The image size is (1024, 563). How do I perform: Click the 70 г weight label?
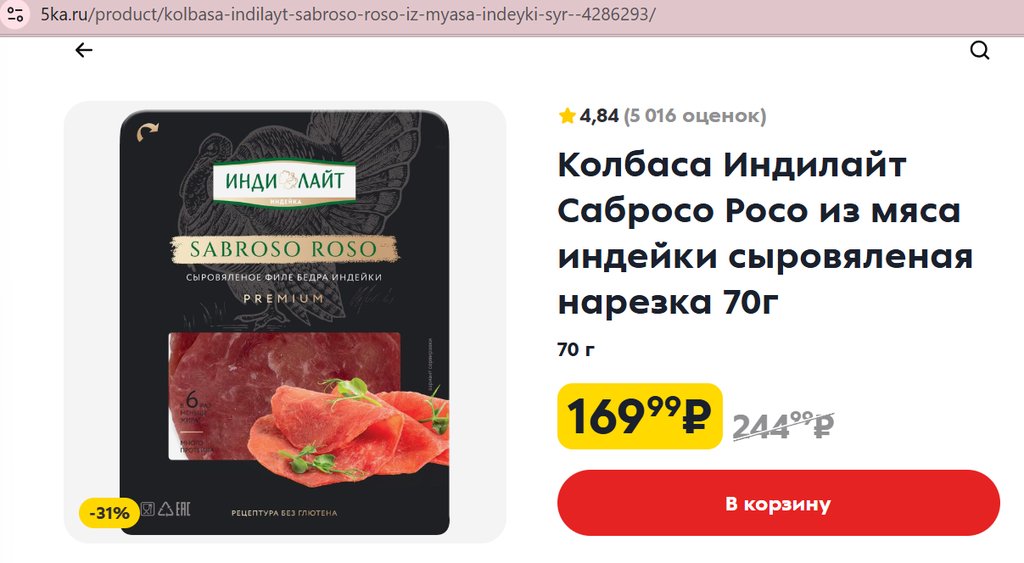(576, 350)
